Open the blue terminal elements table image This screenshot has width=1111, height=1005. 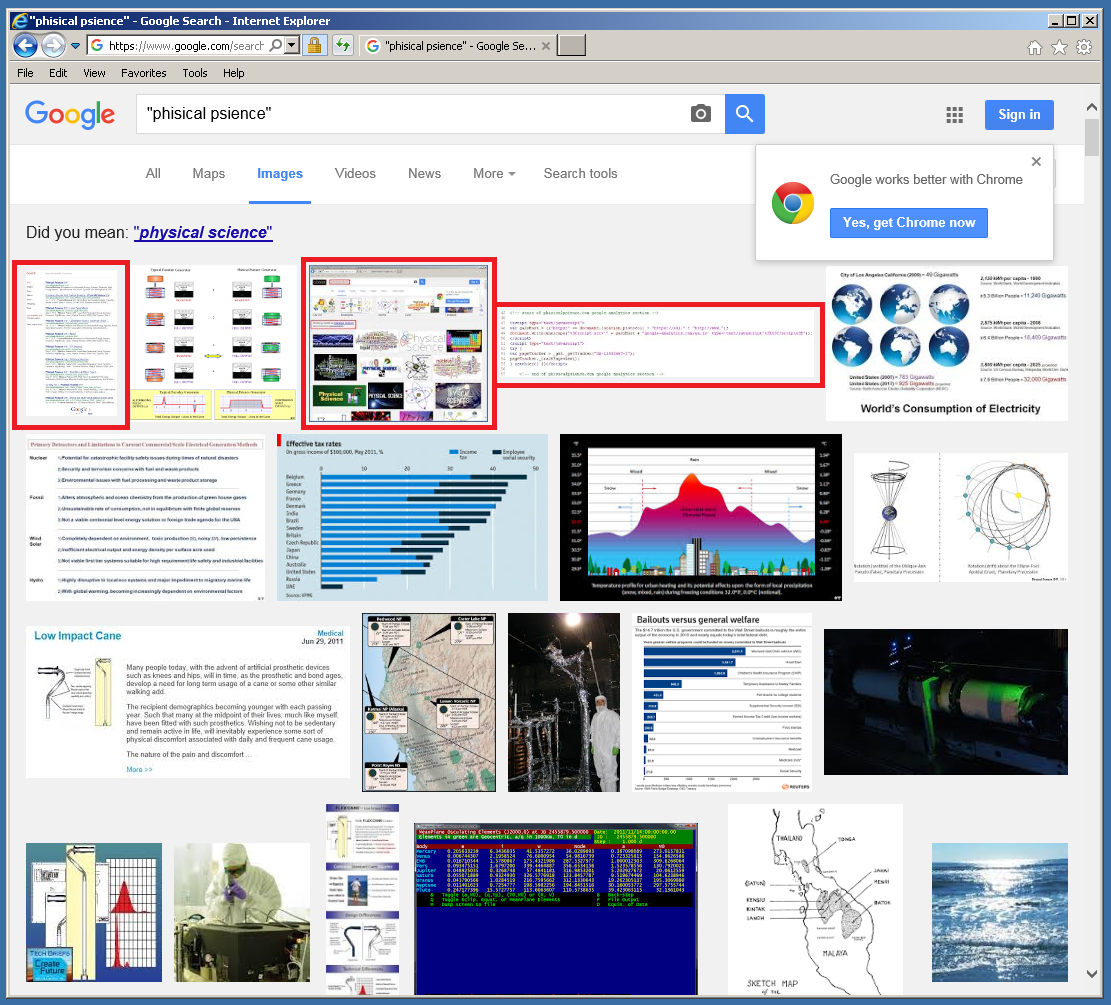tap(556, 908)
